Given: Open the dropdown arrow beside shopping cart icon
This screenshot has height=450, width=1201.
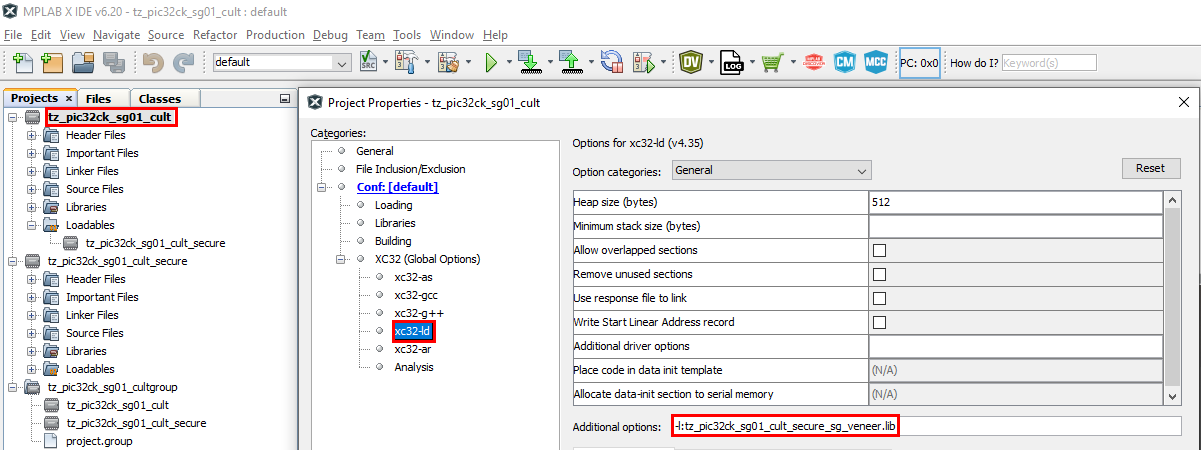Looking at the screenshot, I should coord(792,62).
